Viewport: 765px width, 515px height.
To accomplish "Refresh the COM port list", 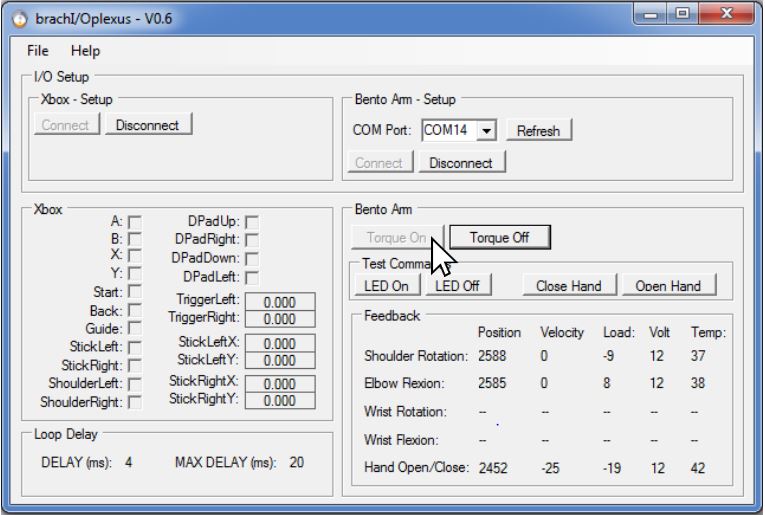I will (x=538, y=131).
